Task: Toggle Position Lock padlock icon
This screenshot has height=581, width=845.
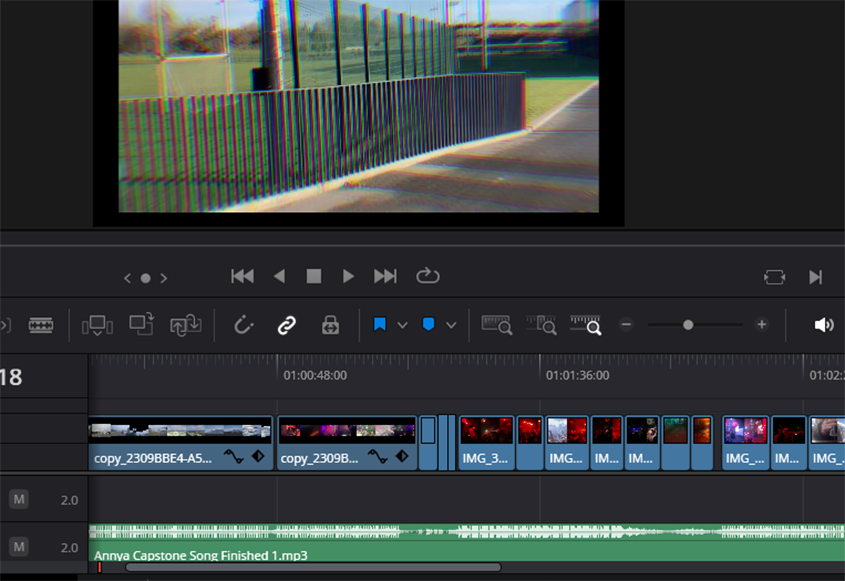Action: [330, 325]
